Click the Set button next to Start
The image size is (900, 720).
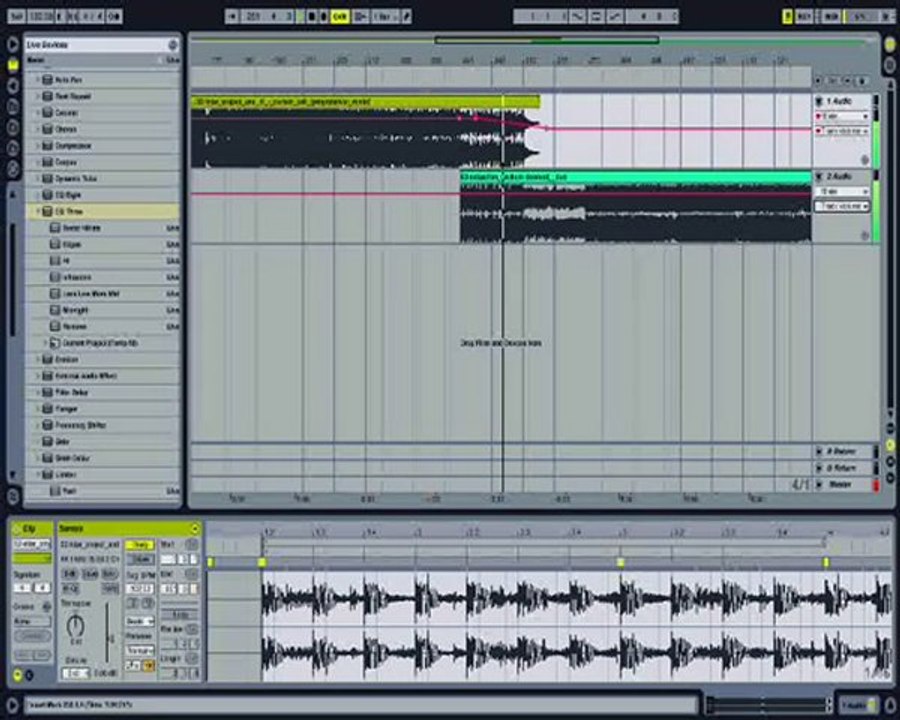point(192,544)
